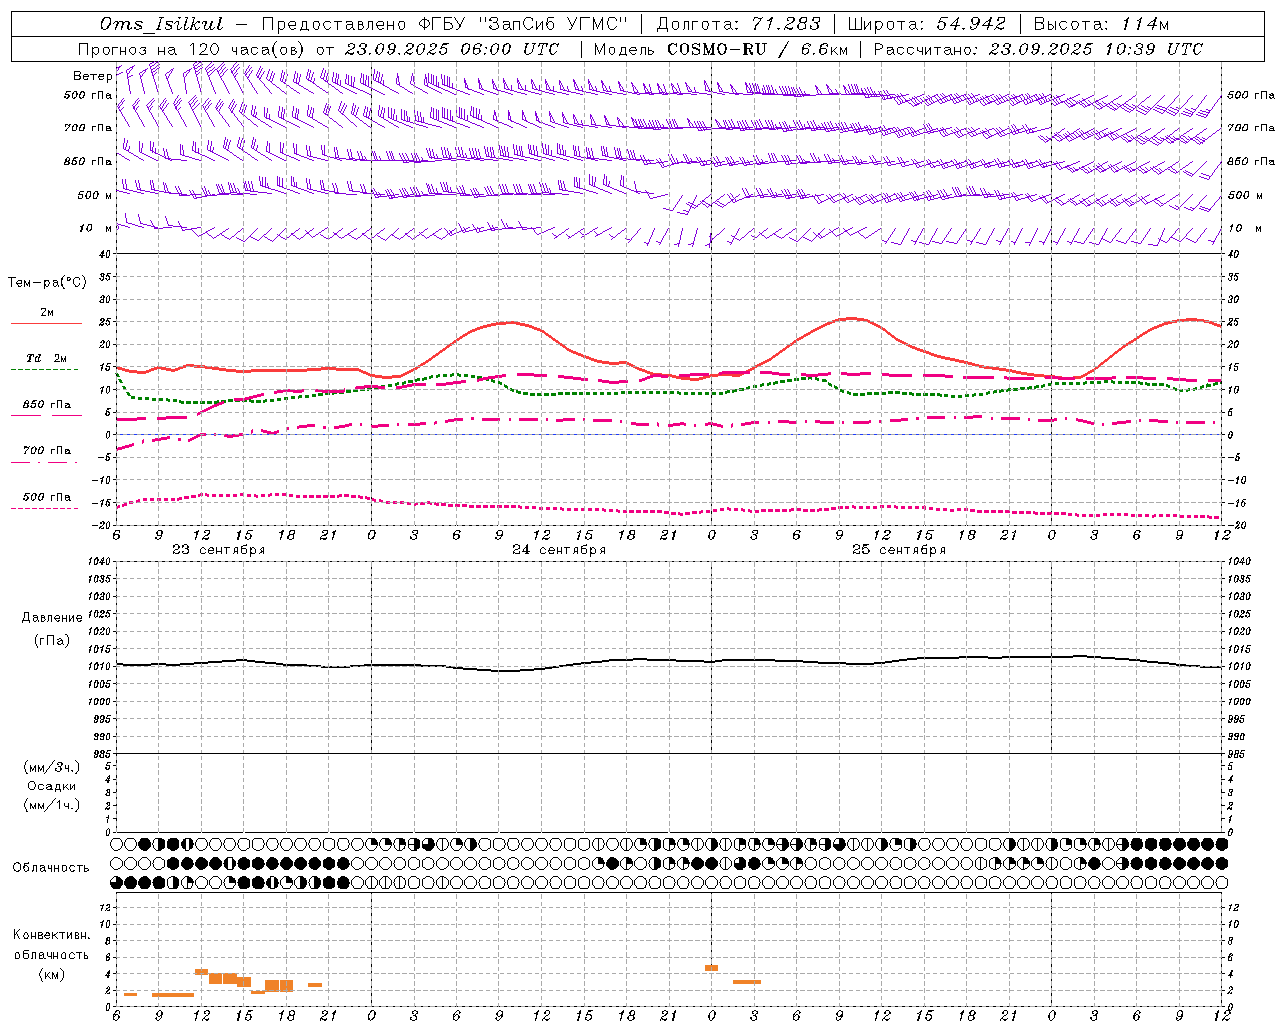Click the '500 м' wind level label on the left
1280x1024 pixels.
(x=95, y=195)
